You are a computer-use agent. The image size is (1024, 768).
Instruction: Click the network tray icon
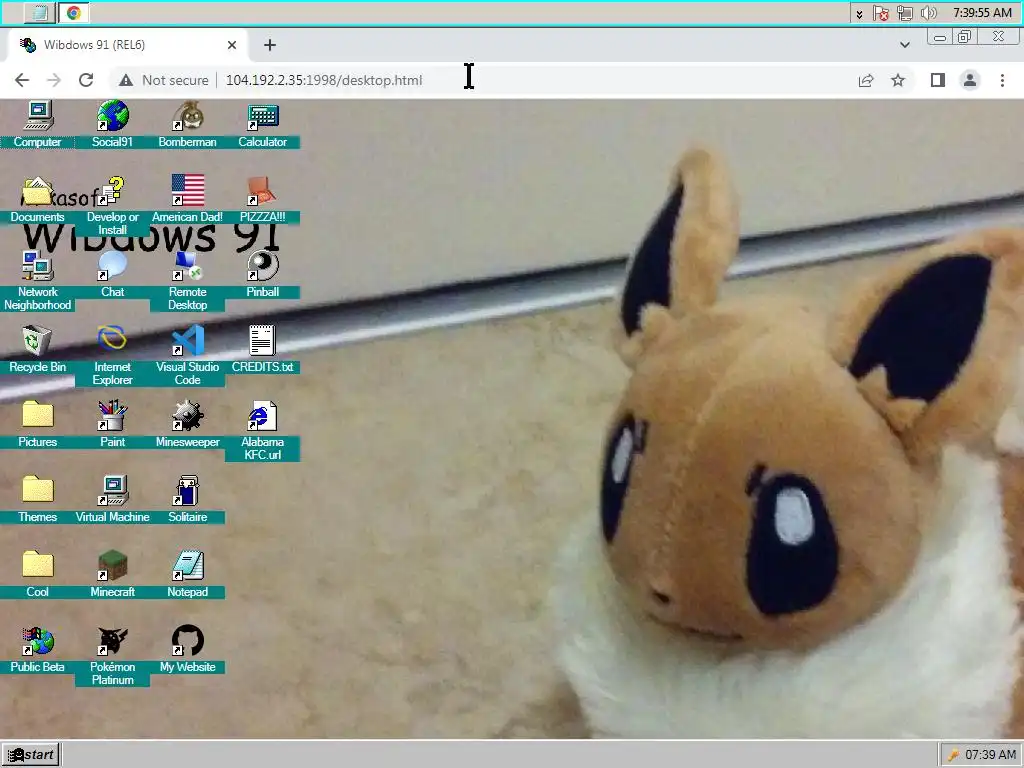point(904,13)
